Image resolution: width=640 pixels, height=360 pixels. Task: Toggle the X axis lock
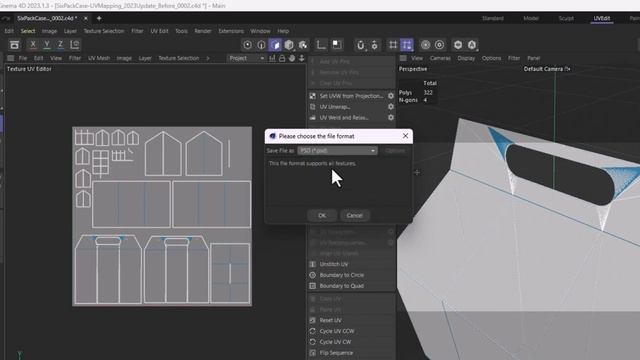tap(33, 44)
